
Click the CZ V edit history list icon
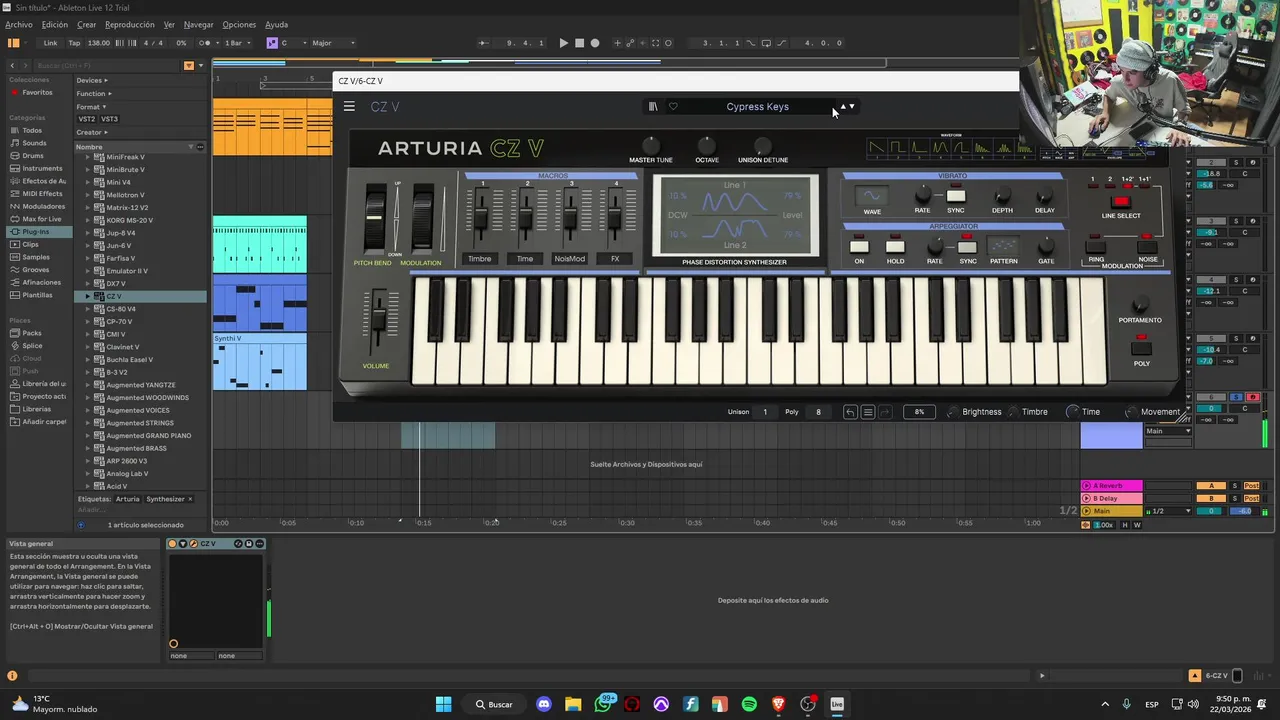pyautogui.click(x=868, y=412)
